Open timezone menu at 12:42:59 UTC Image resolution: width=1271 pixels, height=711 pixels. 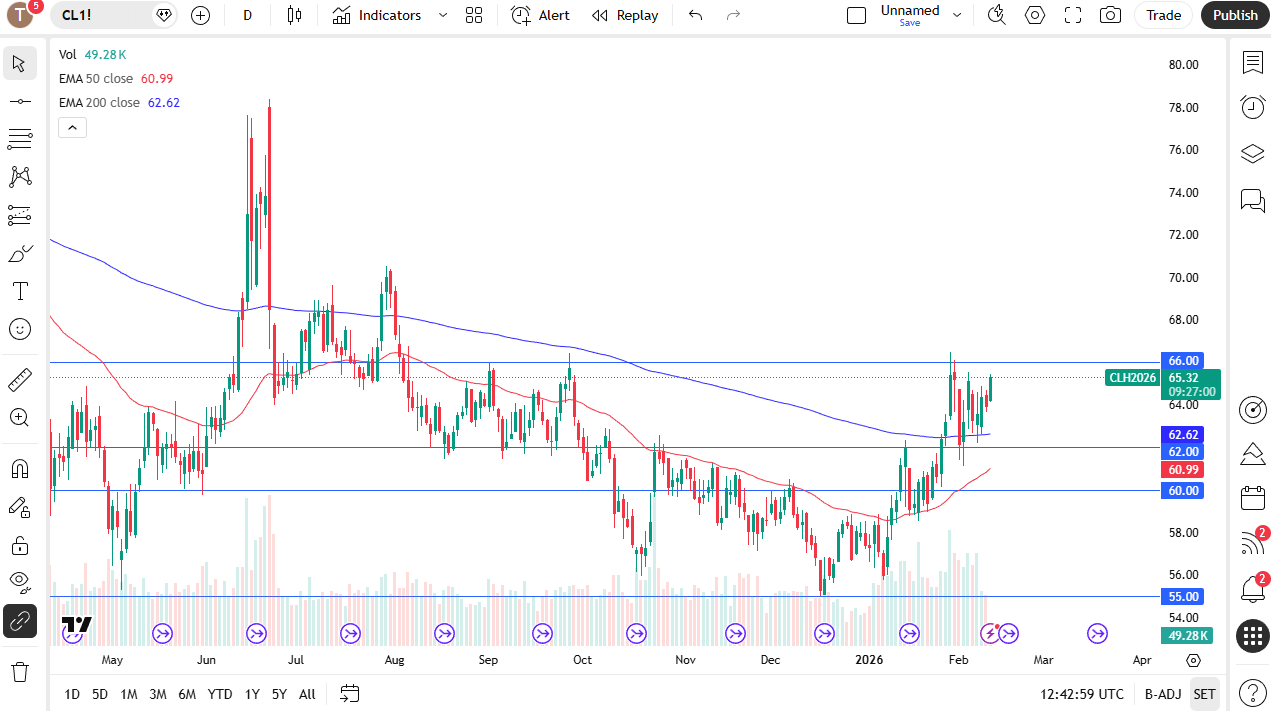click(x=1081, y=694)
